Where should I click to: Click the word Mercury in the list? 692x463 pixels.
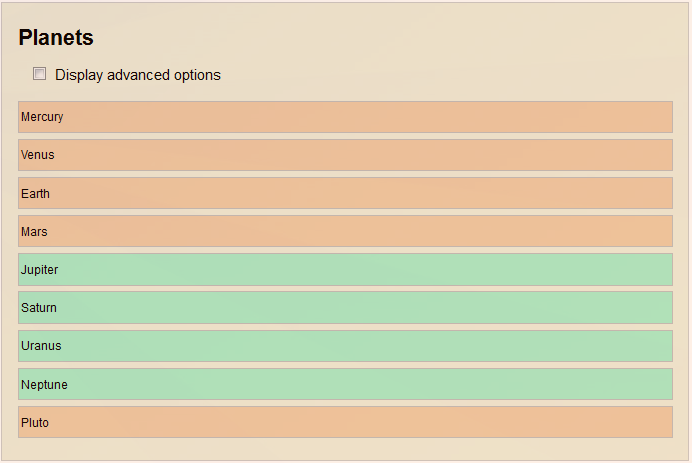(42, 117)
